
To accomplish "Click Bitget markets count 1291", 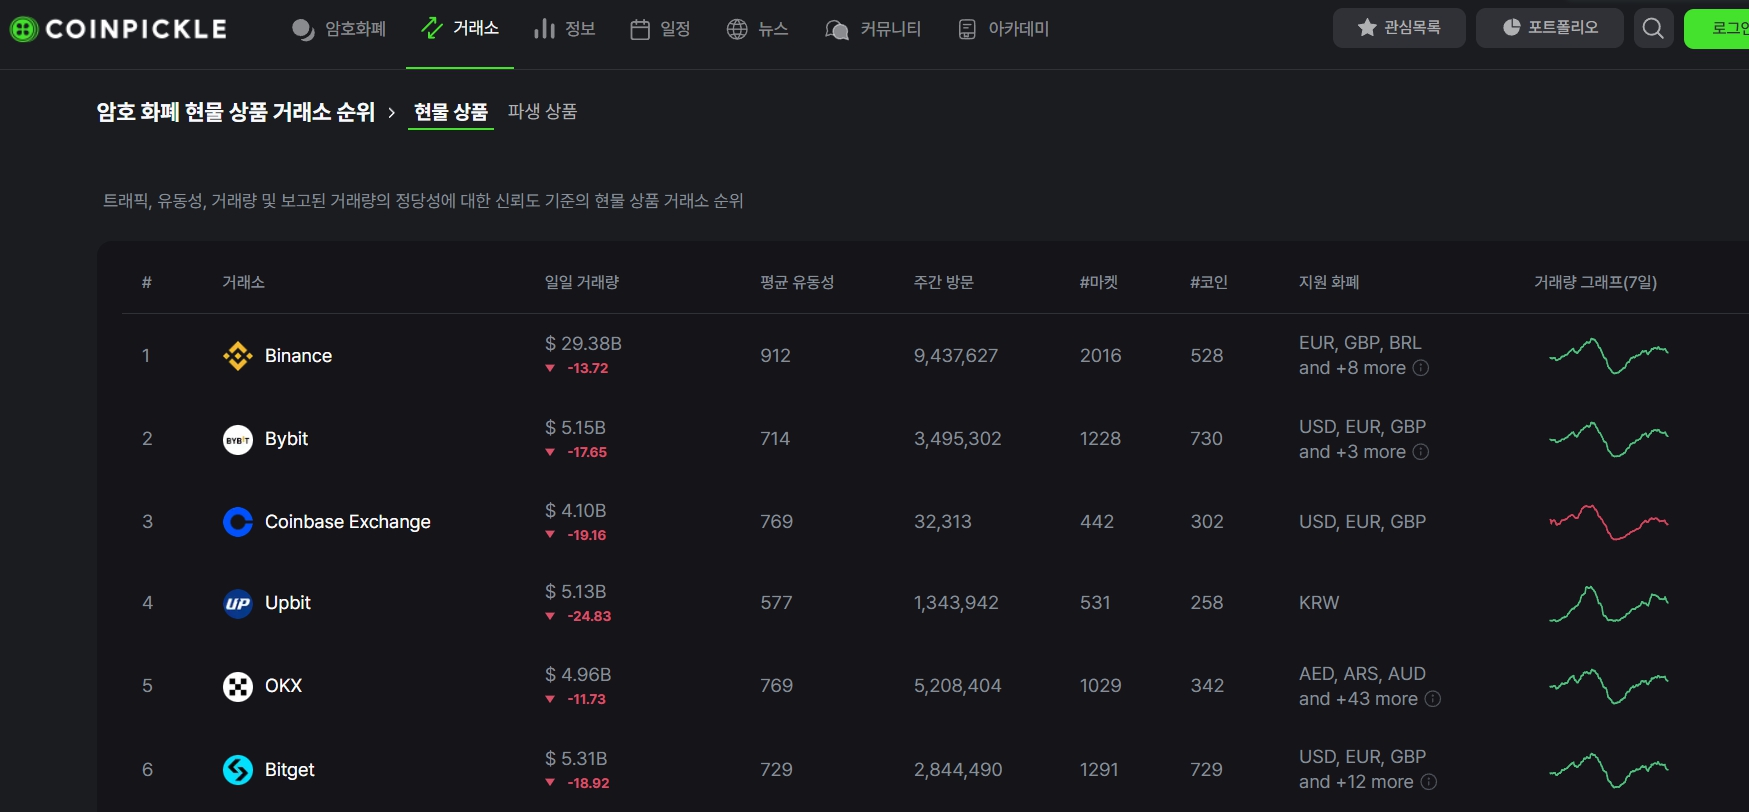I will click(x=1099, y=770).
